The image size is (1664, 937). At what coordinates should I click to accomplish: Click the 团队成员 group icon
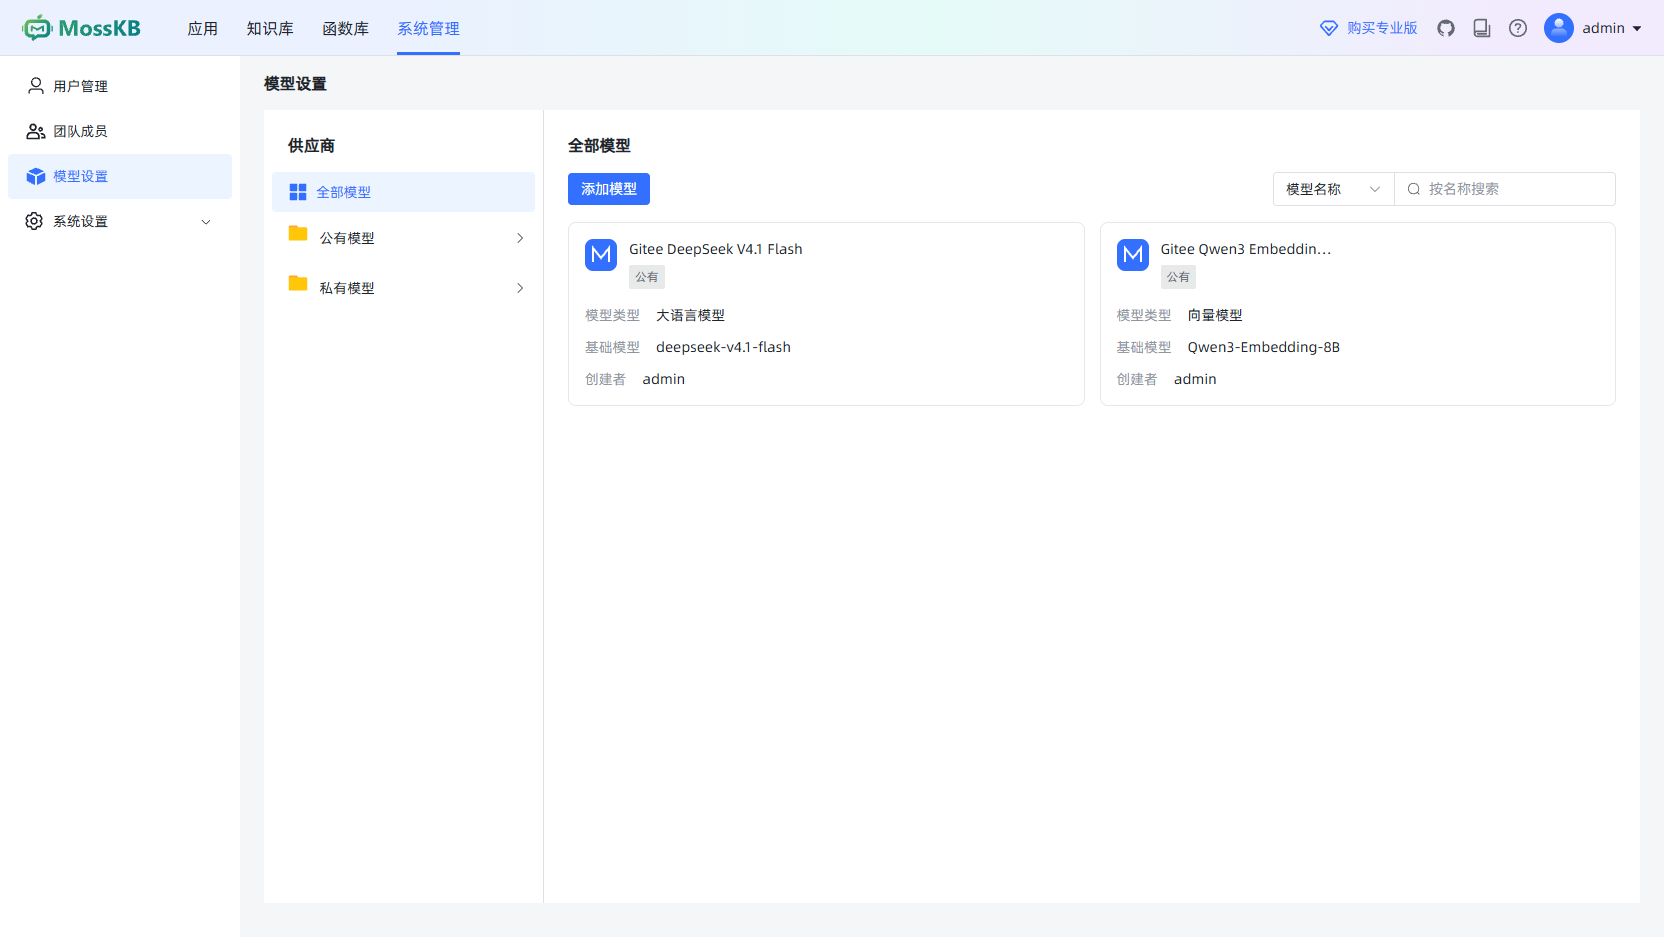click(36, 131)
